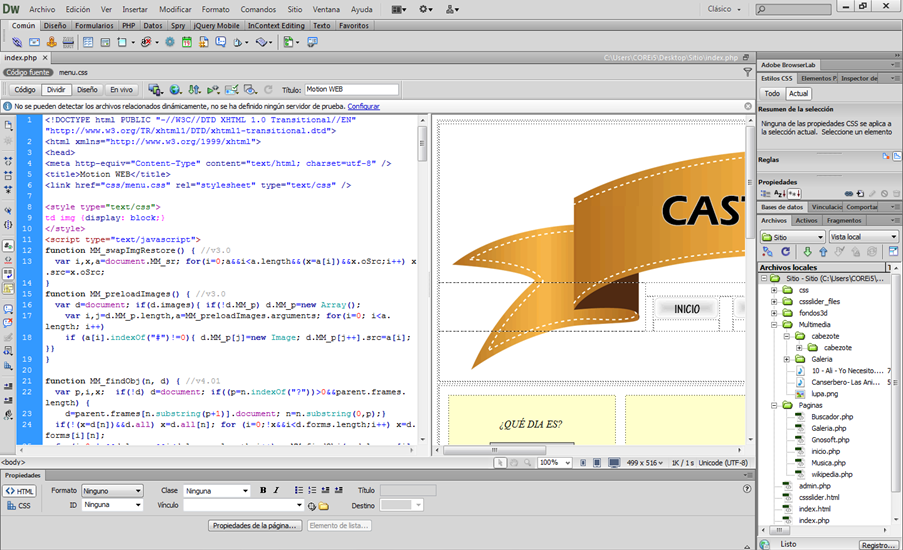Click the blue Put files arrow
This screenshot has width=903, height=550.
point(822,252)
